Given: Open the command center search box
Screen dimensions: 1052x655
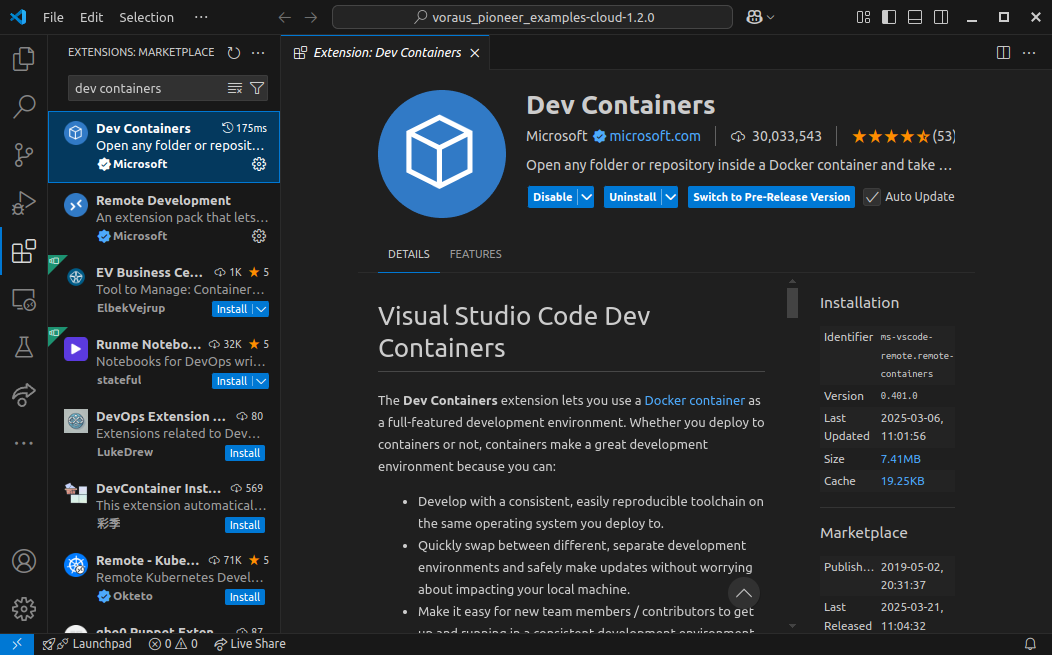Looking at the screenshot, I should pyautogui.click(x=532, y=17).
